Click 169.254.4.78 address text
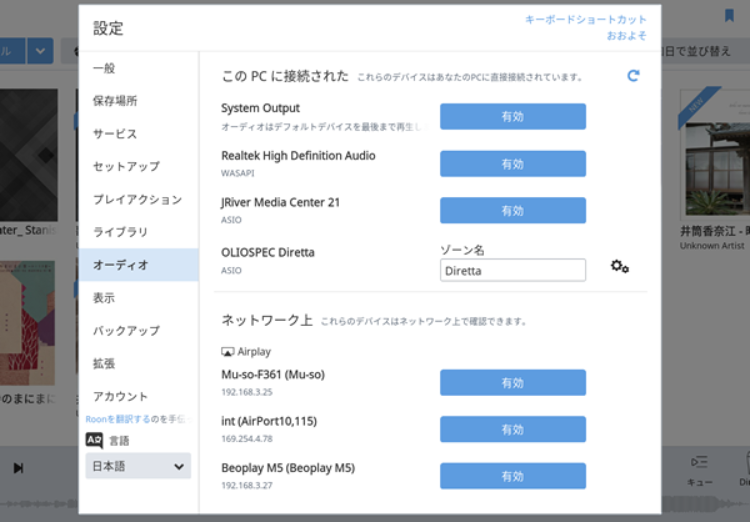Image resolution: width=750 pixels, height=522 pixels. [x=247, y=439]
